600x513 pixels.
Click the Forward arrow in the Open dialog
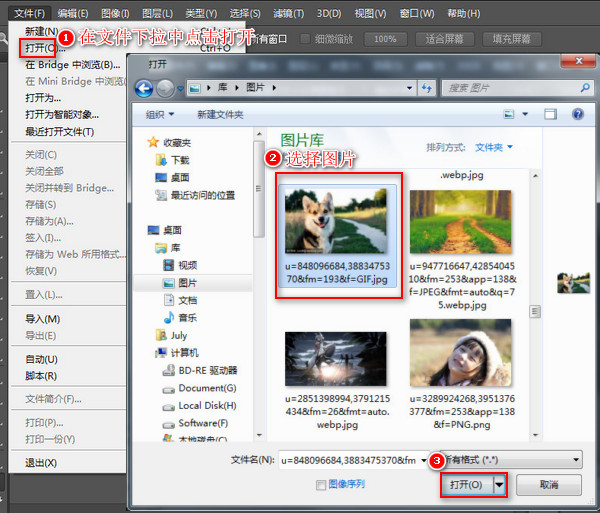click(x=165, y=88)
